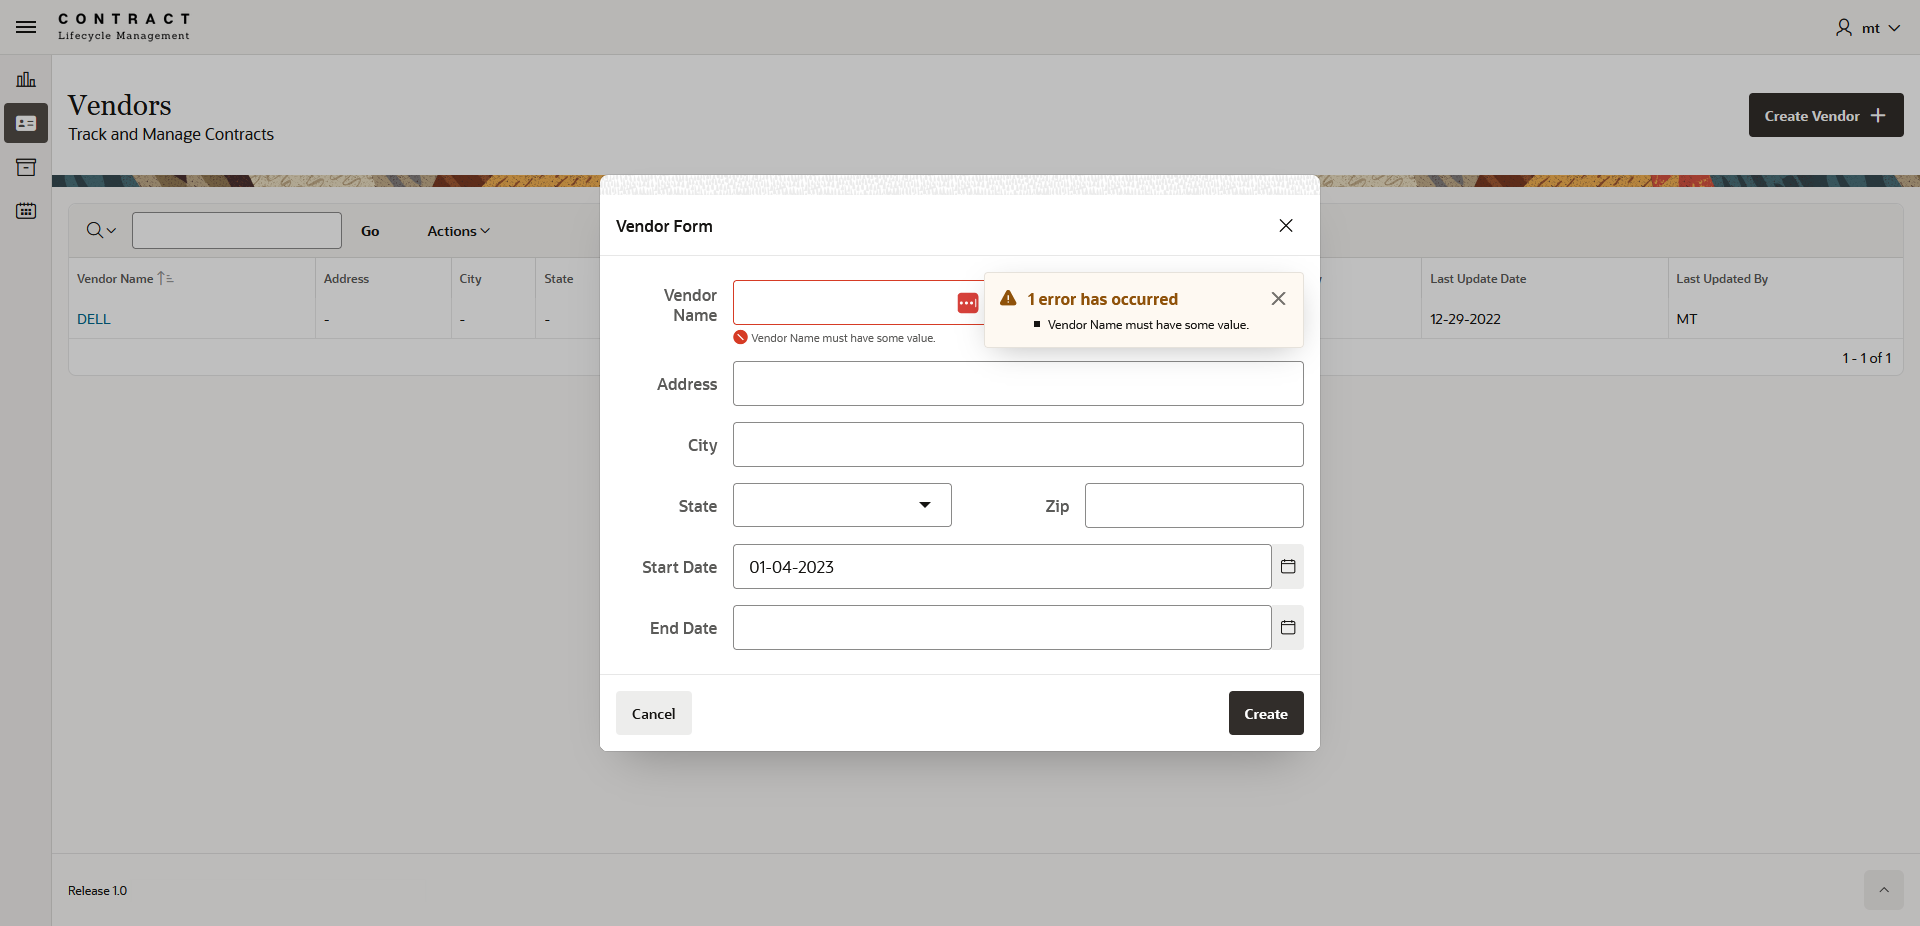
Task: Focus the Address input field
Action: tap(1018, 384)
